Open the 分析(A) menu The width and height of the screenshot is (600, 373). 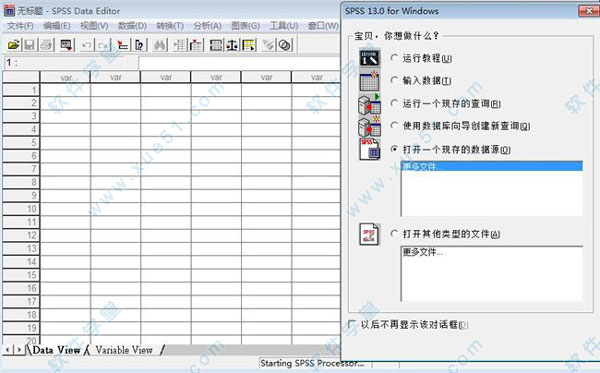[207, 26]
